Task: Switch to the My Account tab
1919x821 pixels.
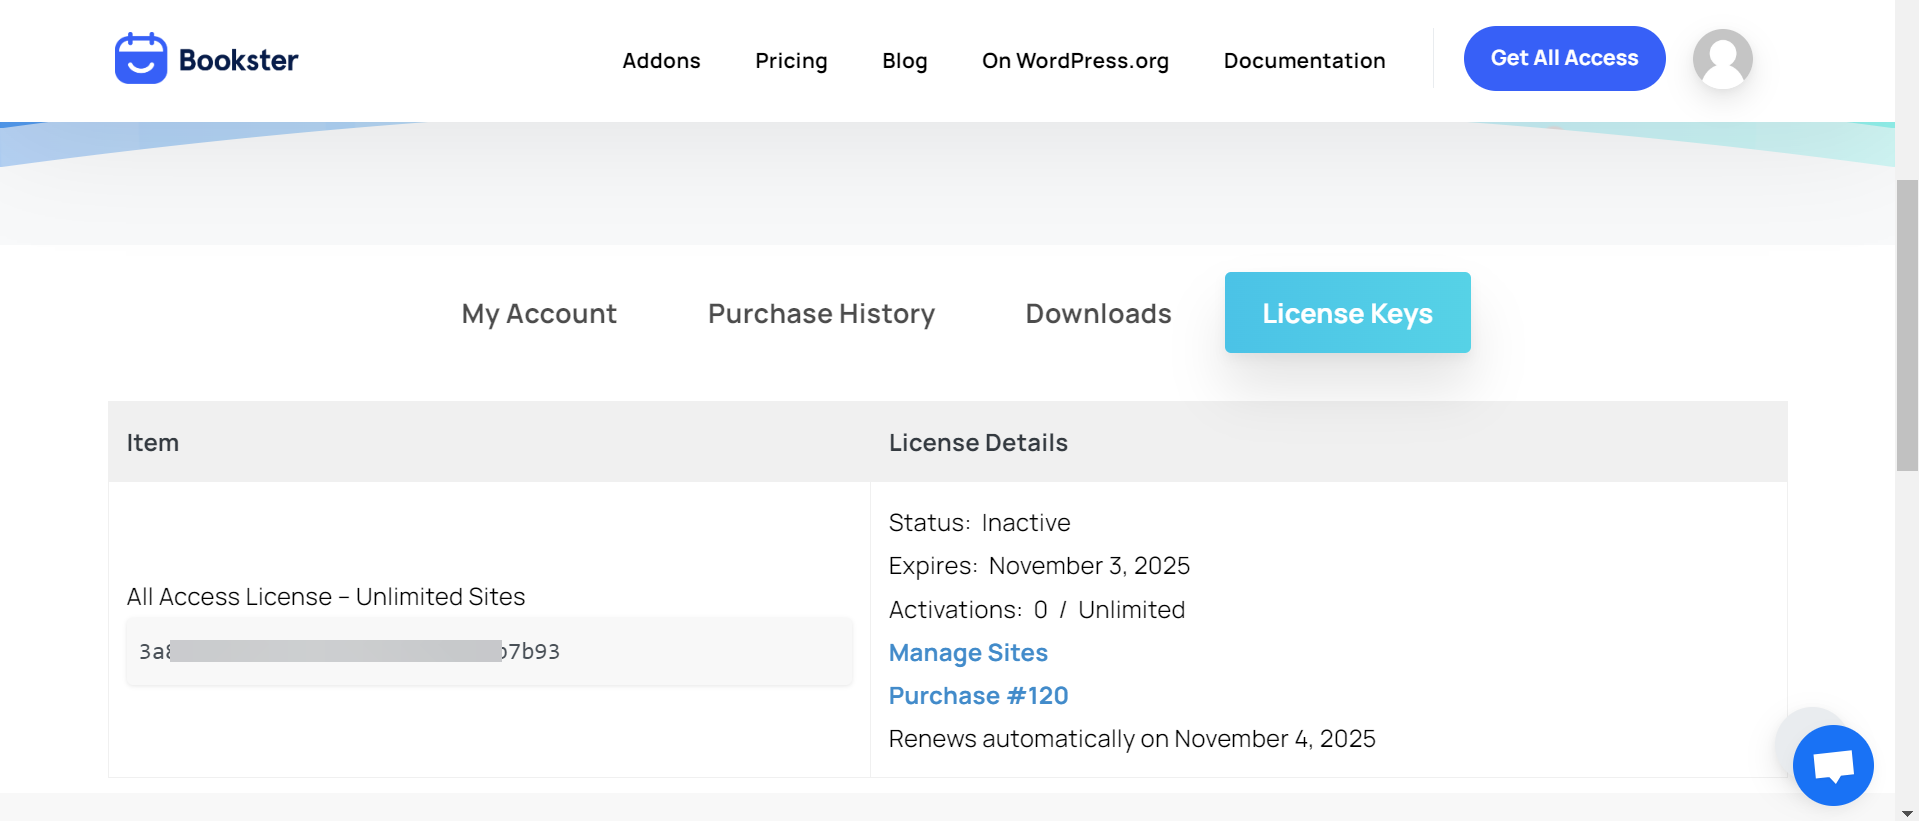Action: (x=539, y=314)
